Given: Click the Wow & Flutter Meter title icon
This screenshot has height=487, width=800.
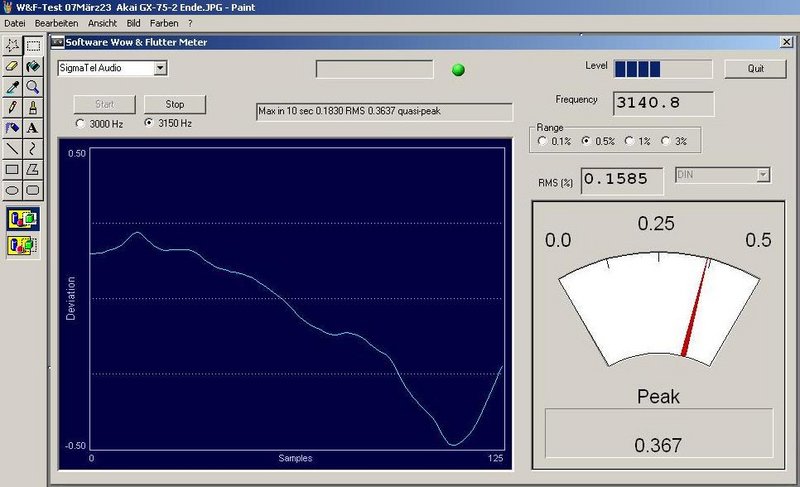Looking at the screenshot, I should tap(58, 42).
